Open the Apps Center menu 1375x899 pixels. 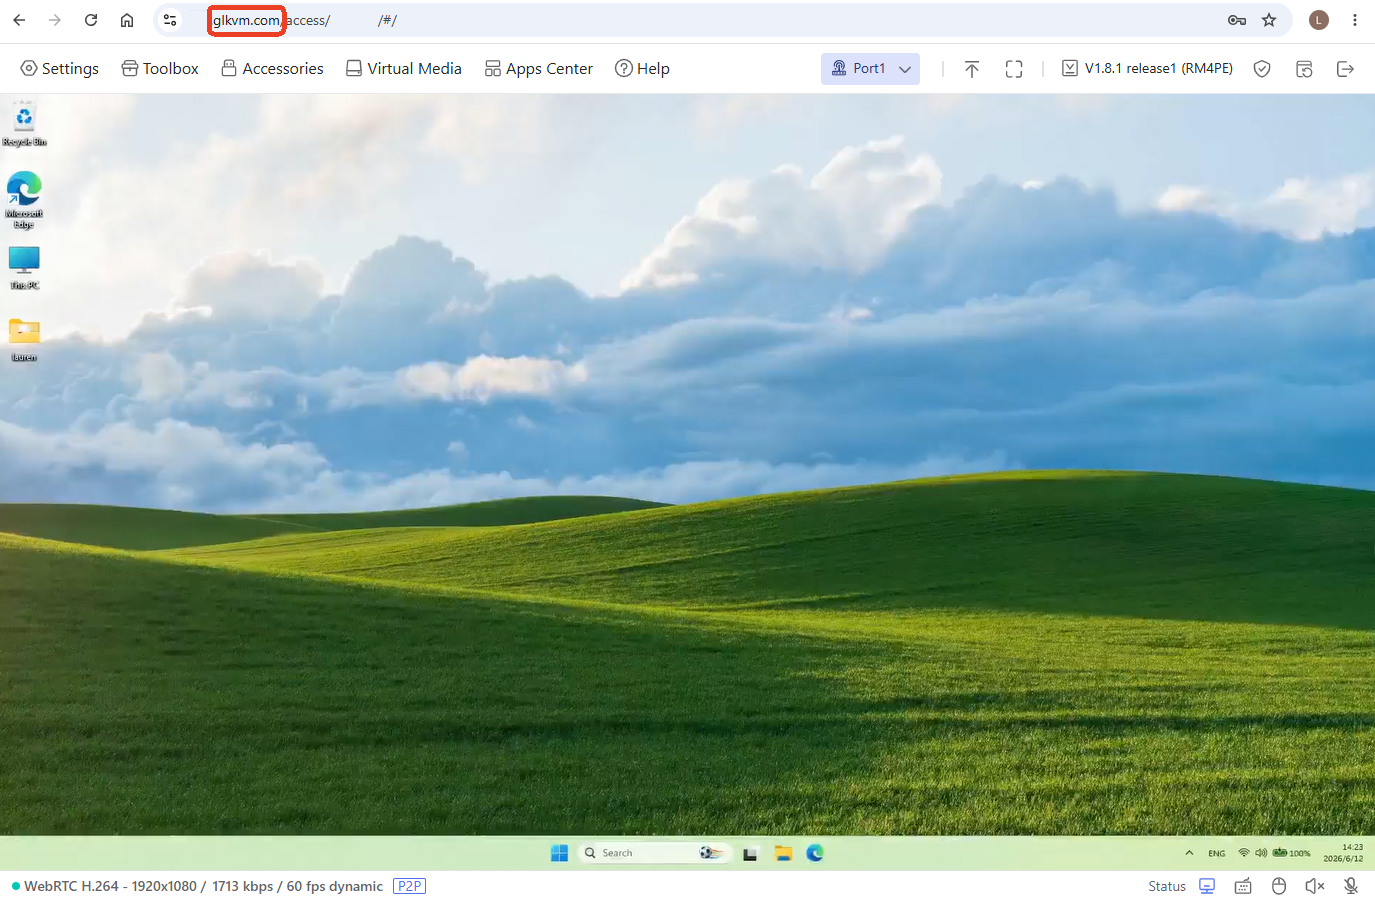(x=539, y=68)
